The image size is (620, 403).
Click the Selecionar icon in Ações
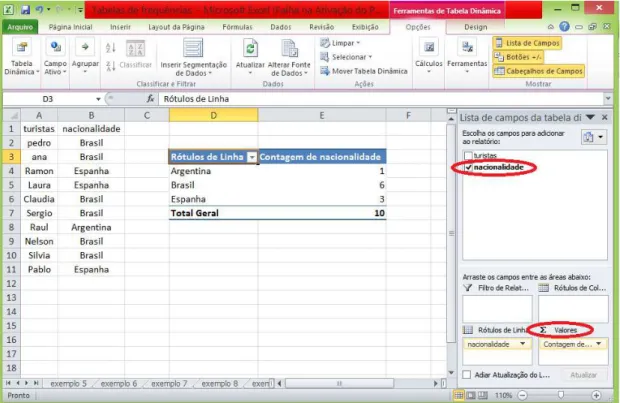[x=325, y=57]
